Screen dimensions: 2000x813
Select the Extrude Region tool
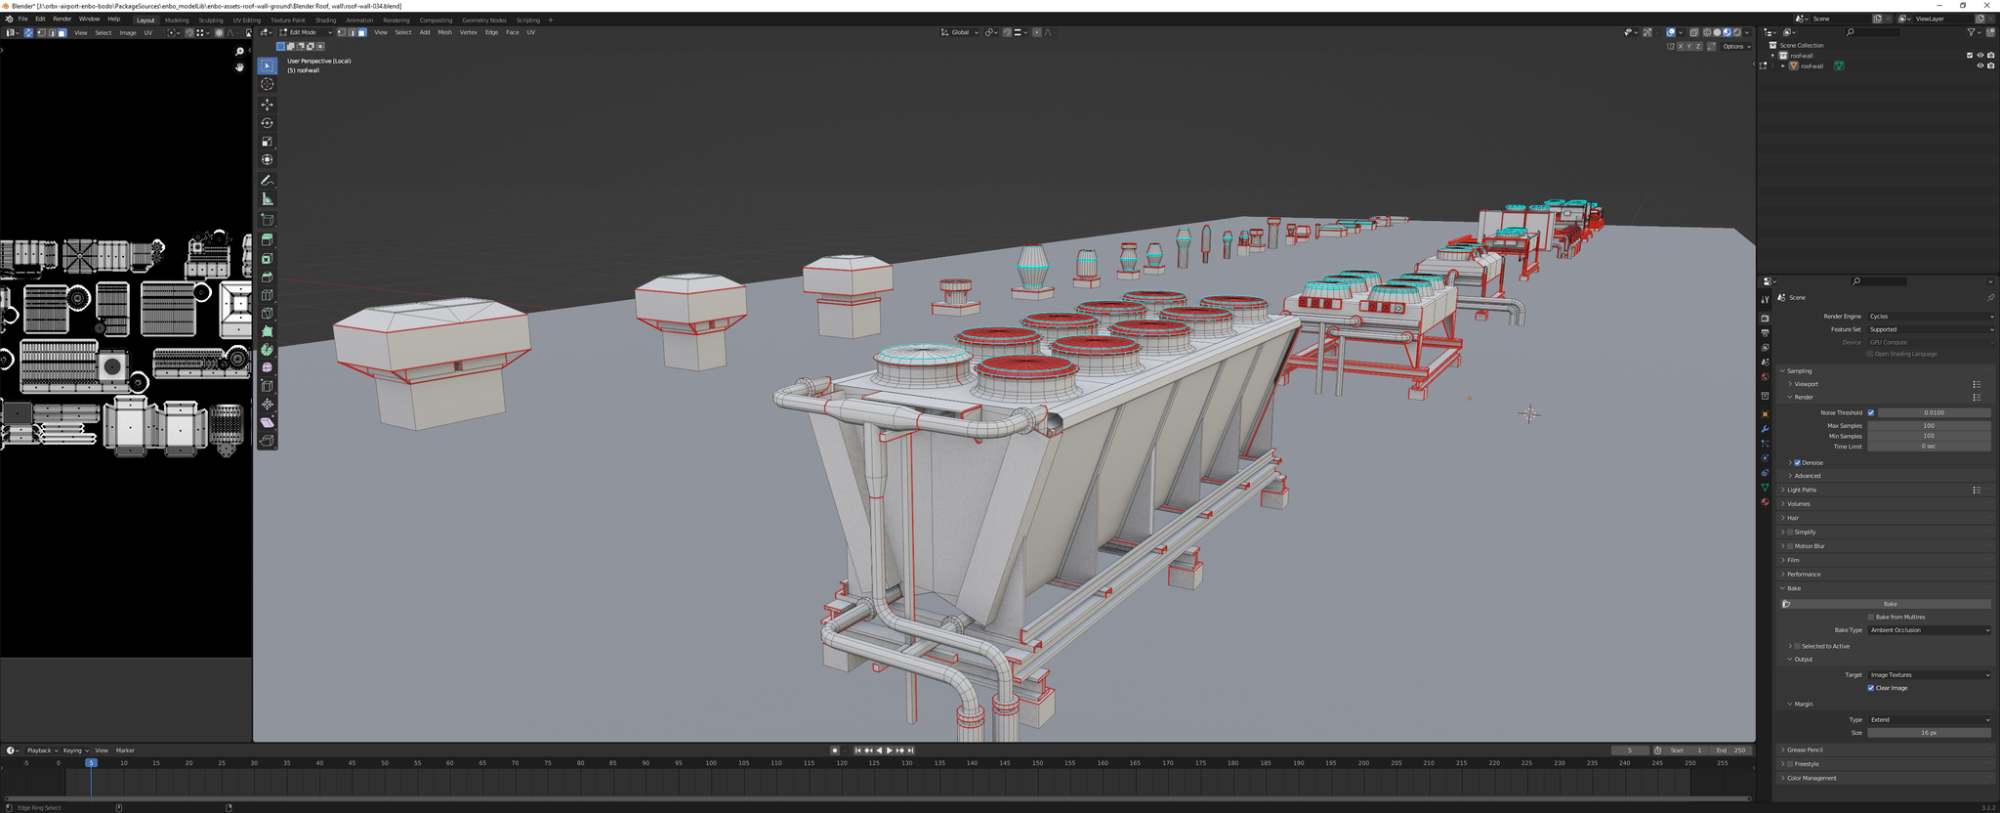tap(267, 240)
